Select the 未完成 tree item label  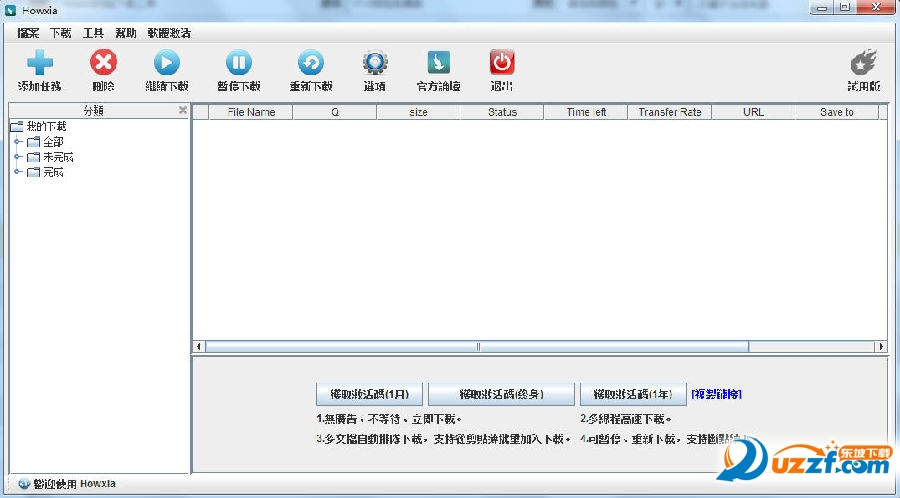[59, 157]
